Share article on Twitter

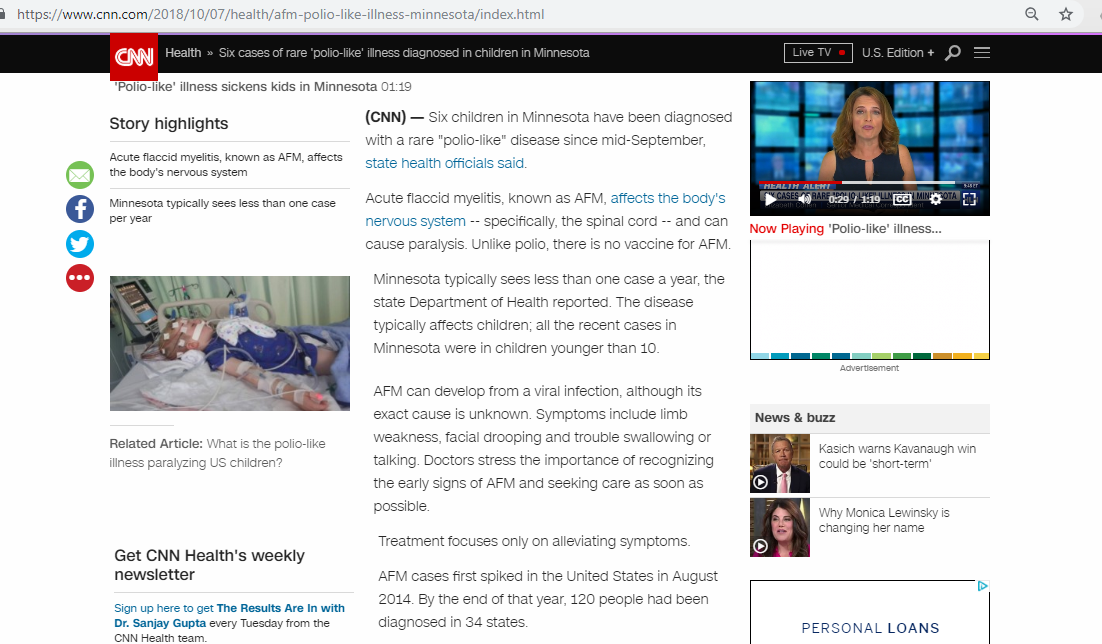point(80,243)
